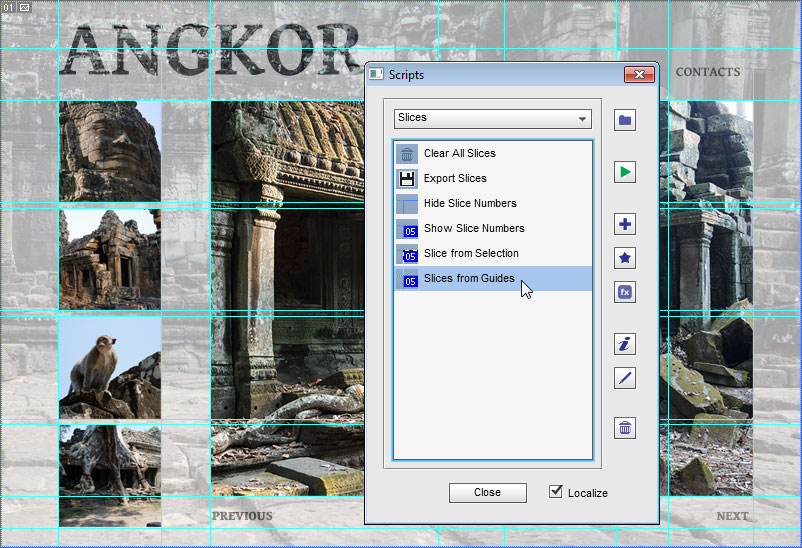This screenshot has width=802, height=548.
Task: Click the 05 icon beside Show Slice Numbers
Action: (407, 229)
